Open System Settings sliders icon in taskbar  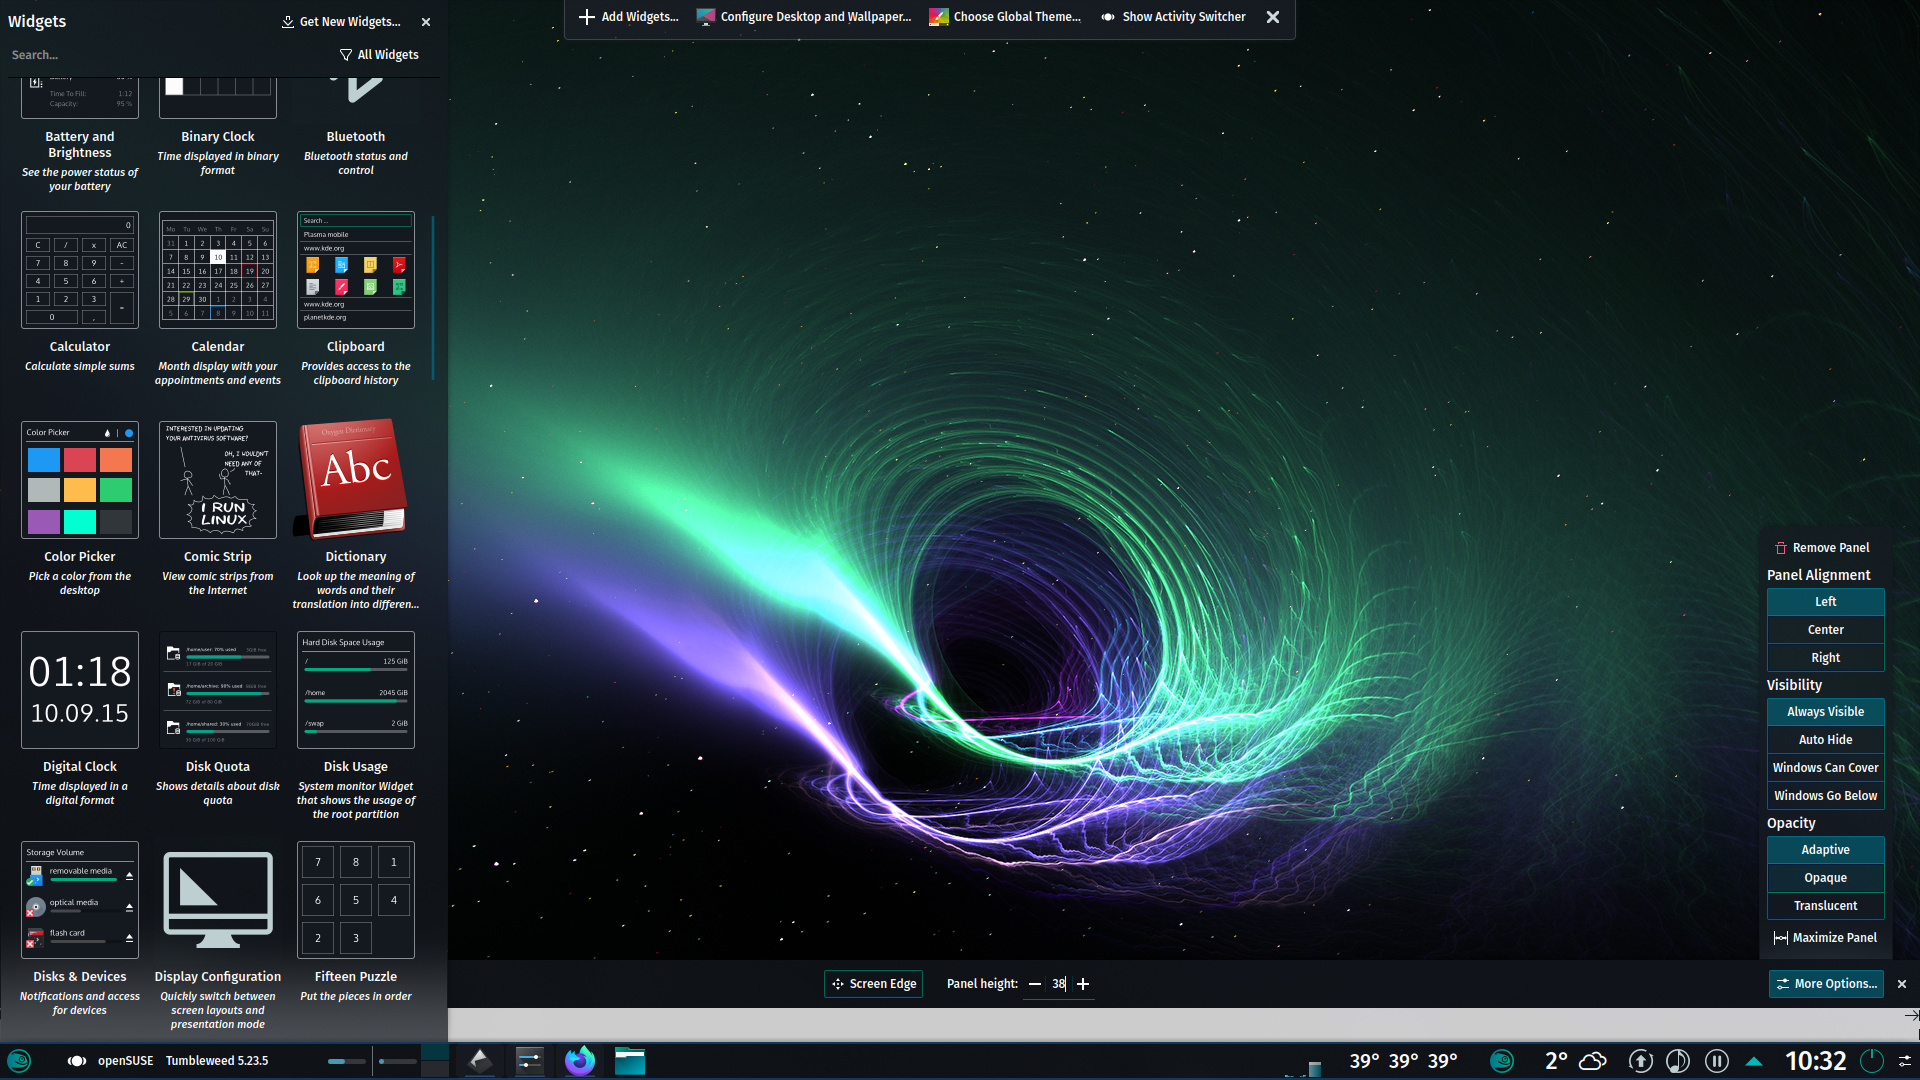point(530,1061)
